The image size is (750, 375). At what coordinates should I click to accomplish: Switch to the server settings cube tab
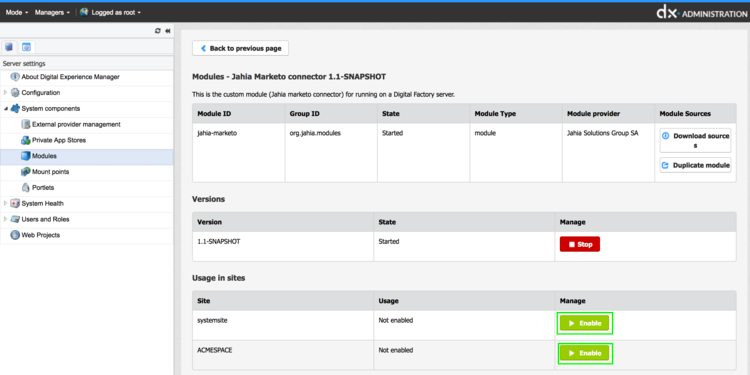pos(9,47)
